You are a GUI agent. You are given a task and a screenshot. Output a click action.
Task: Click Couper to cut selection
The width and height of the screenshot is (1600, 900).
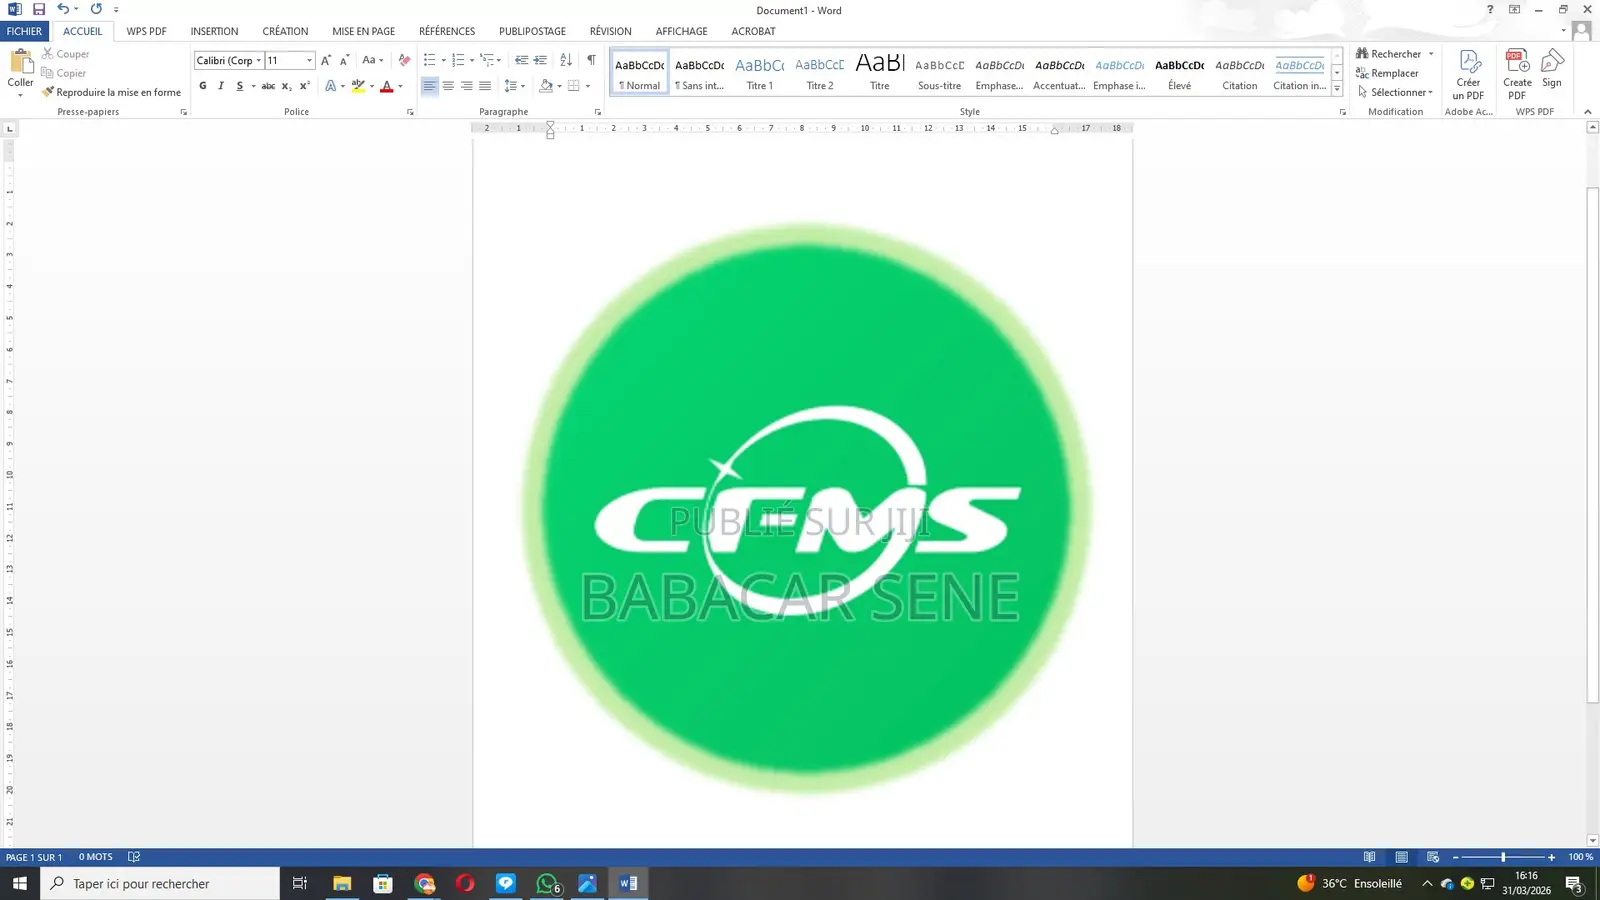pyautogui.click(x=65, y=54)
